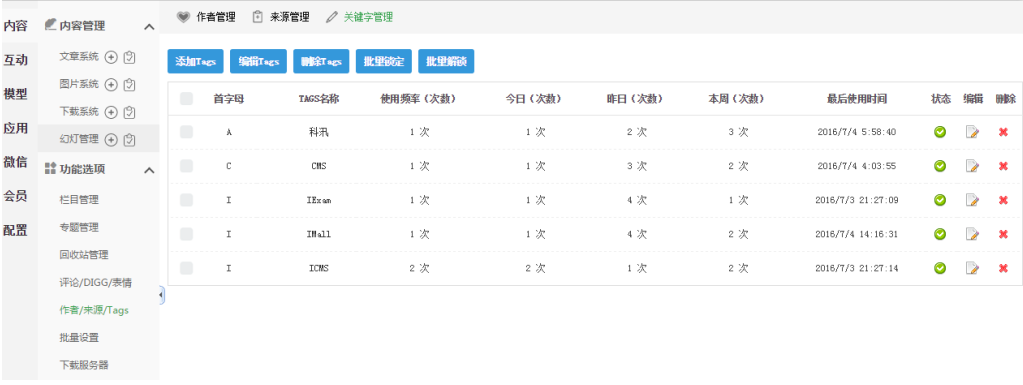
Task: Tick the checkbox on the IMall row
Action: 187,234
